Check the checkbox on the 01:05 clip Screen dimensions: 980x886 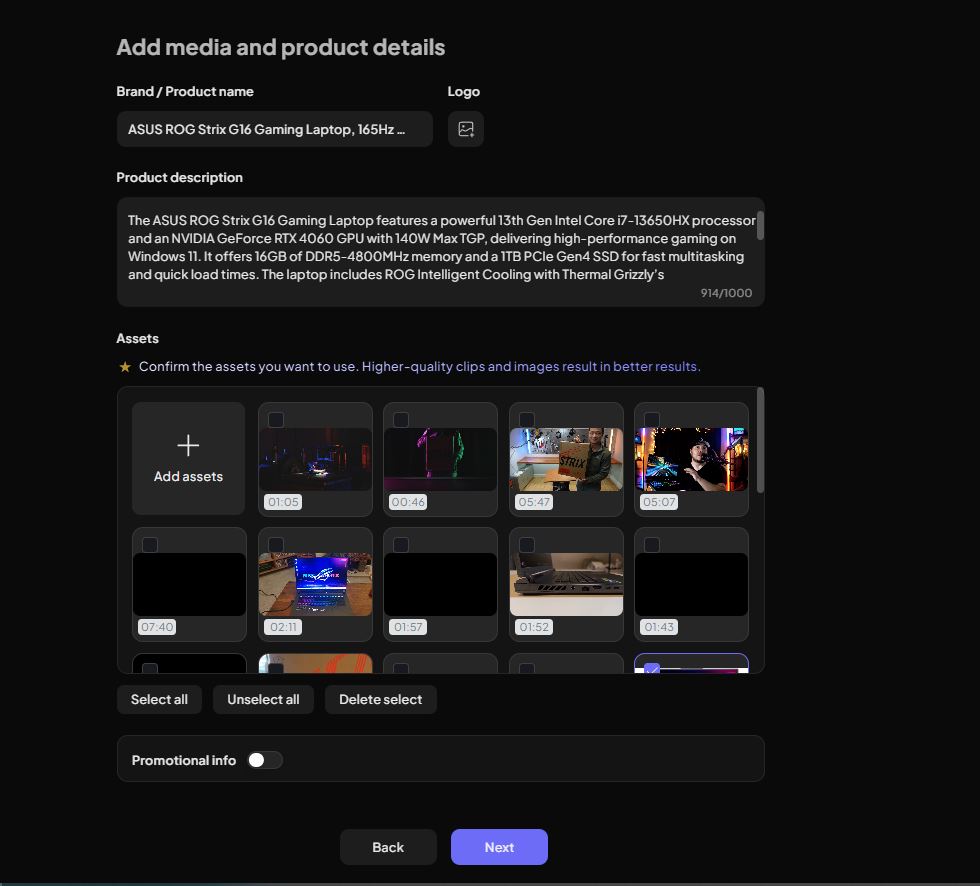[x=276, y=419]
